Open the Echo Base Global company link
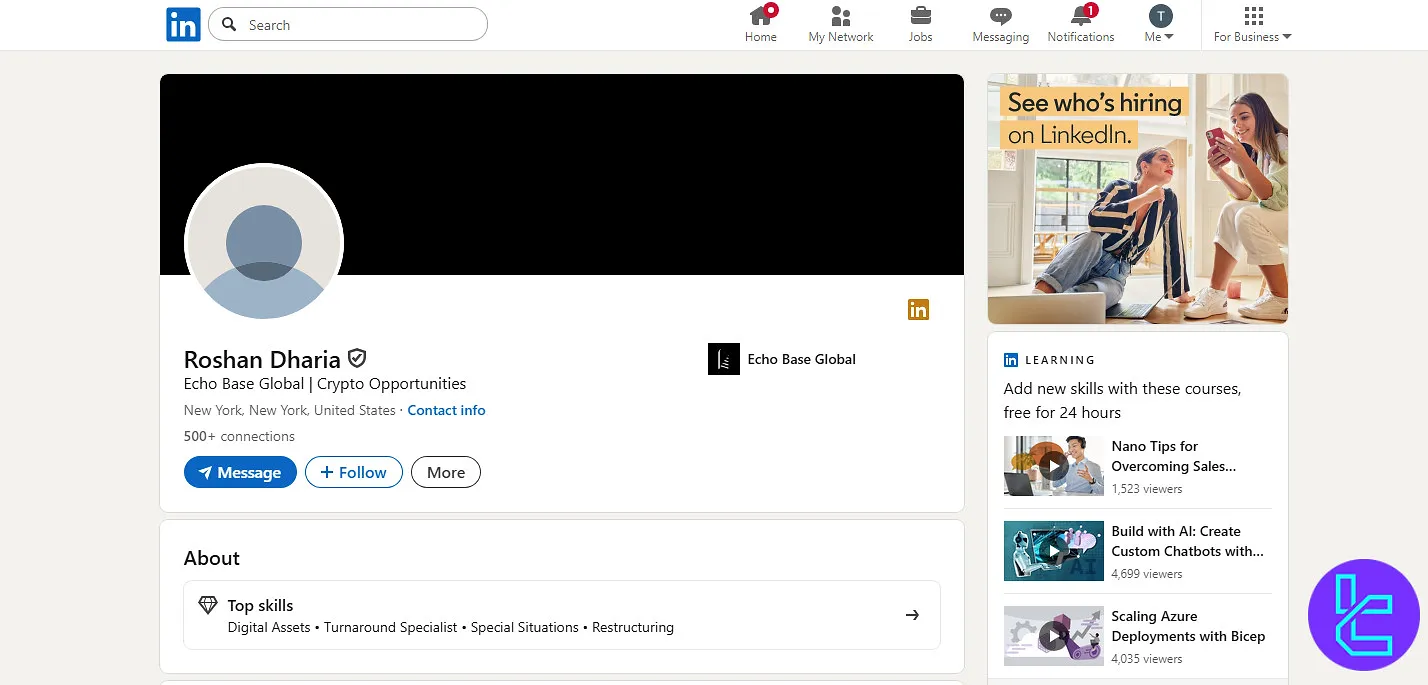This screenshot has height=685, width=1428. [801, 359]
